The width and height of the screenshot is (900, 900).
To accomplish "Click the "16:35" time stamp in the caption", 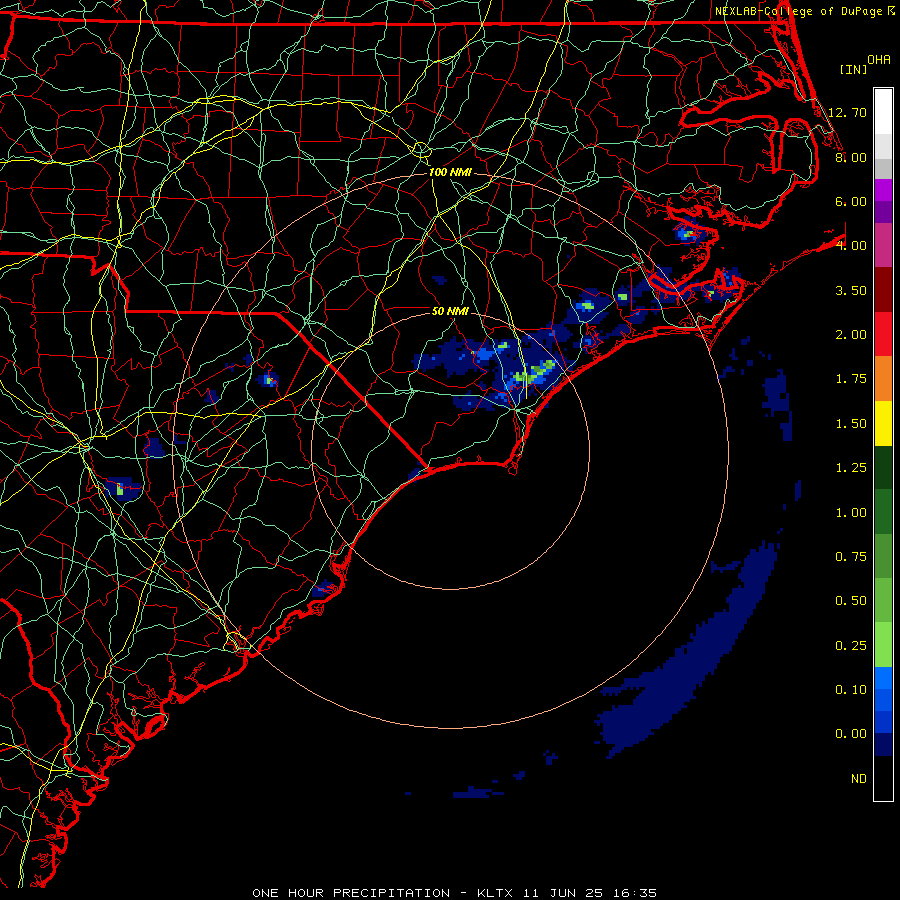I will click(633, 893).
